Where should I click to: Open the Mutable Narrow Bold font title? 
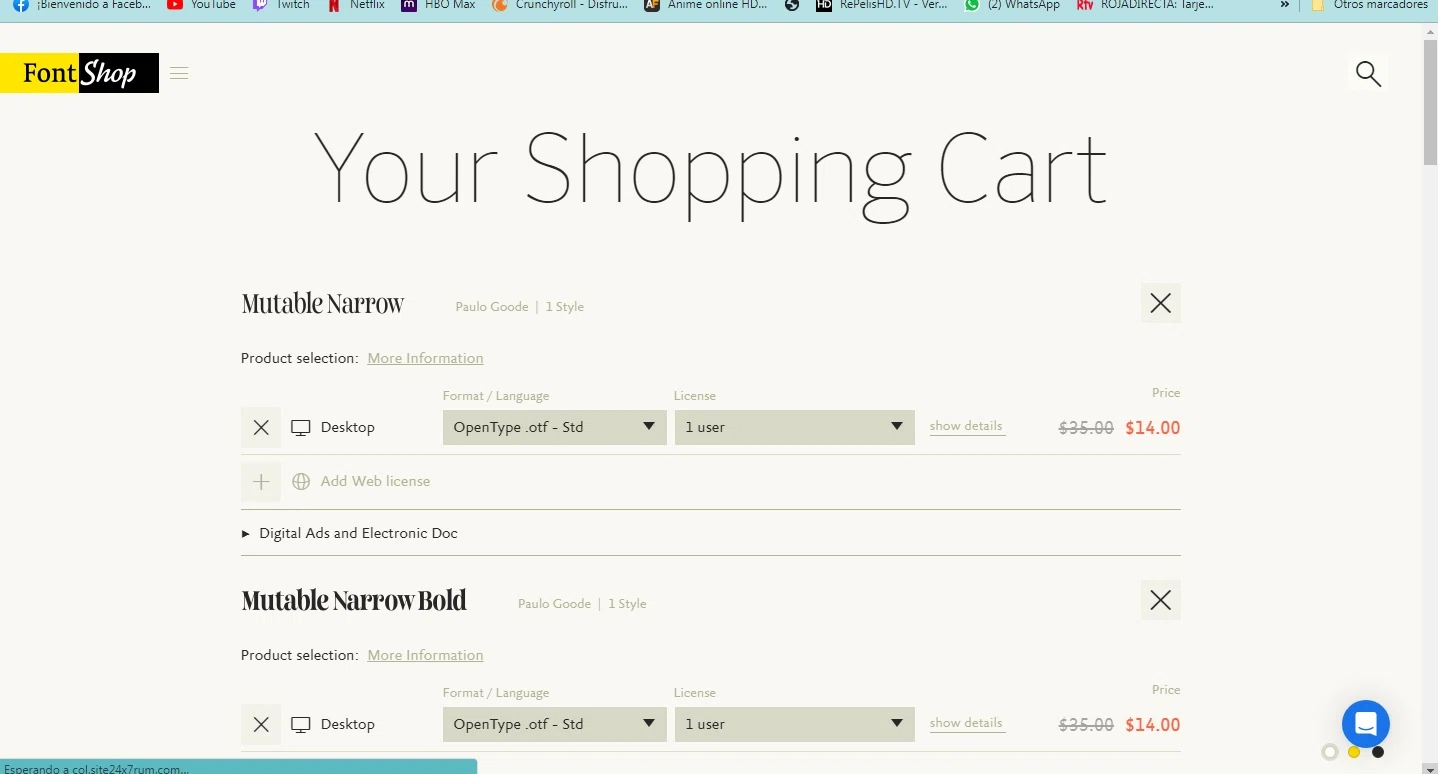[354, 601]
